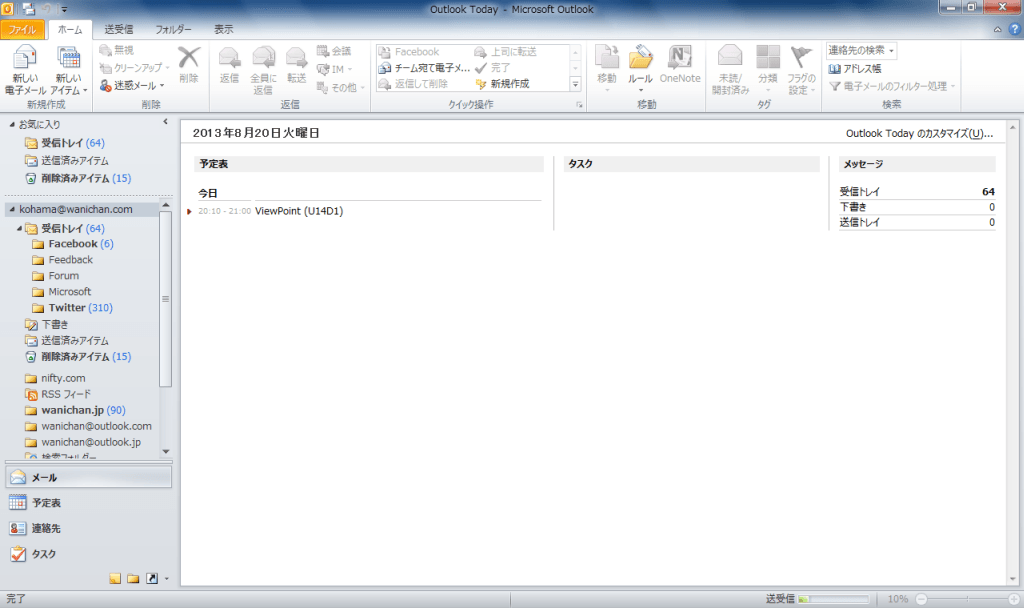Image resolution: width=1024 pixels, height=608 pixels.
Task: Switch to 予定表 calendar view
Action: point(89,503)
